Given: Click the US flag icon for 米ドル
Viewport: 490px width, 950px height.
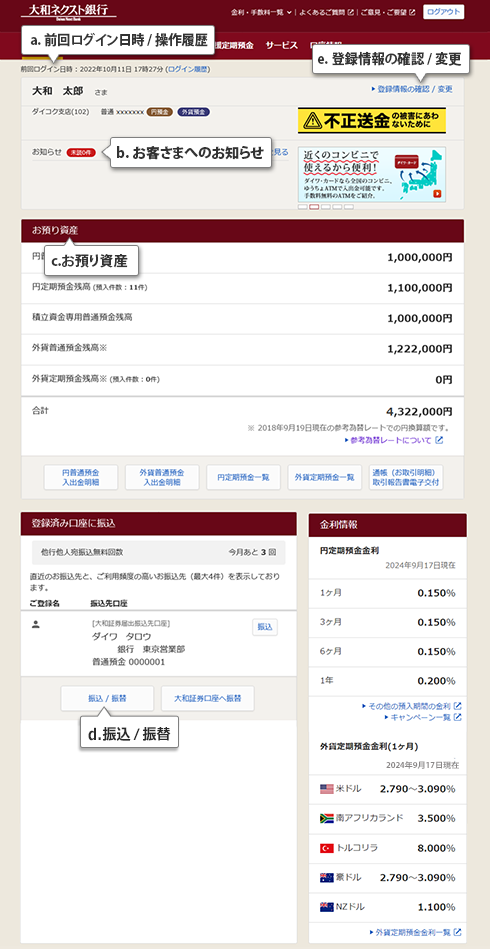Looking at the screenshot, I should (x=326, y=788).
